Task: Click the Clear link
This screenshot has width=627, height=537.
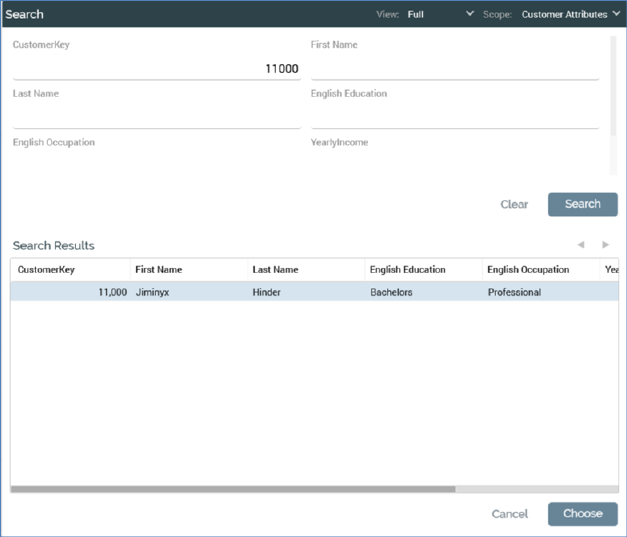Action: 514,204
